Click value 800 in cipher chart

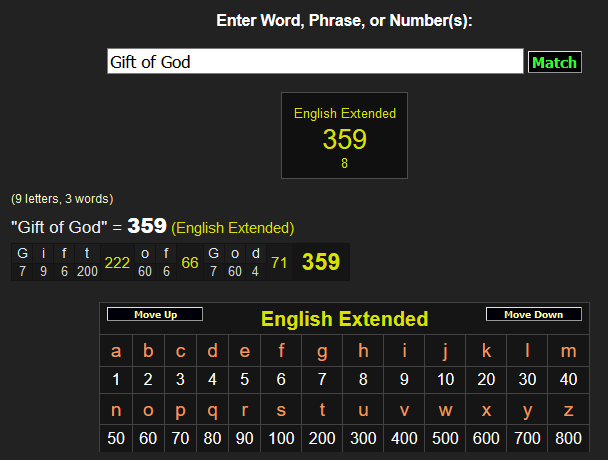click(569, 438)
